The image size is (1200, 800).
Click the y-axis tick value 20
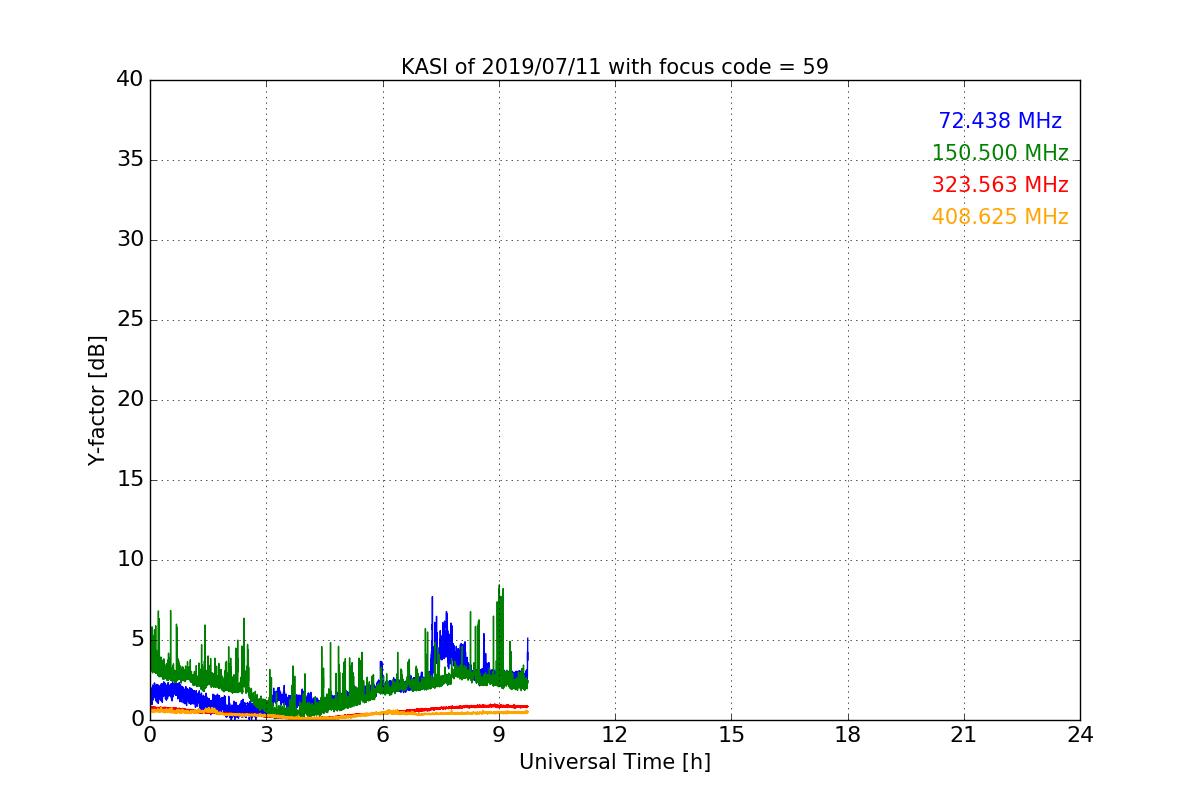(x=130, y=400)
